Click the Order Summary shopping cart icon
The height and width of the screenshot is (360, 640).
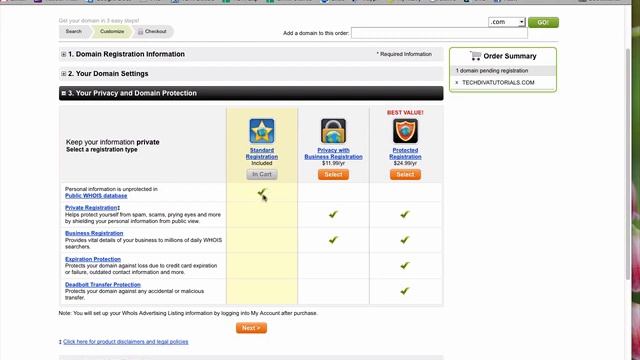pyautogui.click(x=476, y=56)
